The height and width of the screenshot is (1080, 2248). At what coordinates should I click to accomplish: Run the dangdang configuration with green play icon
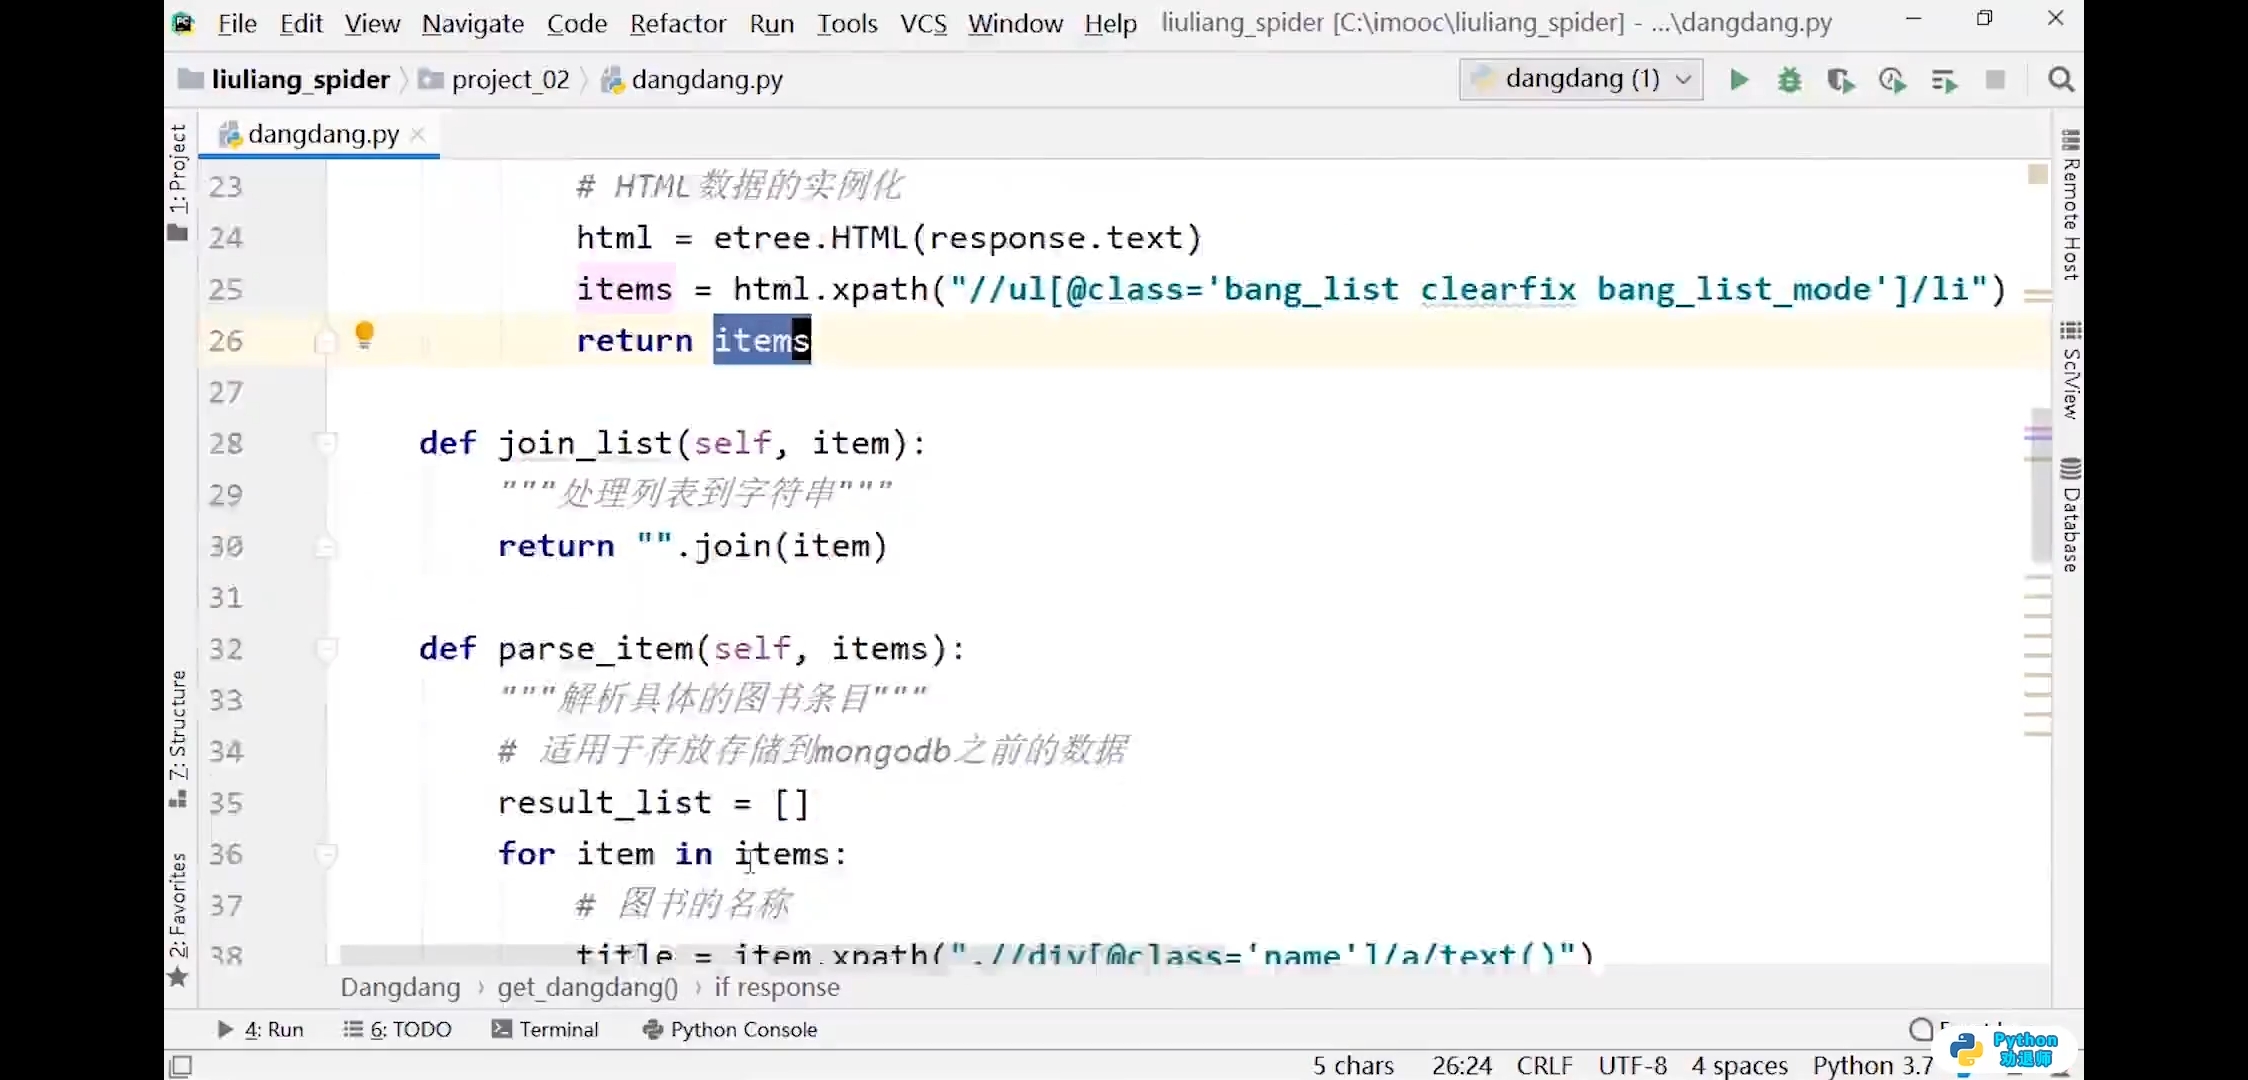click(x=1739, y=80)
